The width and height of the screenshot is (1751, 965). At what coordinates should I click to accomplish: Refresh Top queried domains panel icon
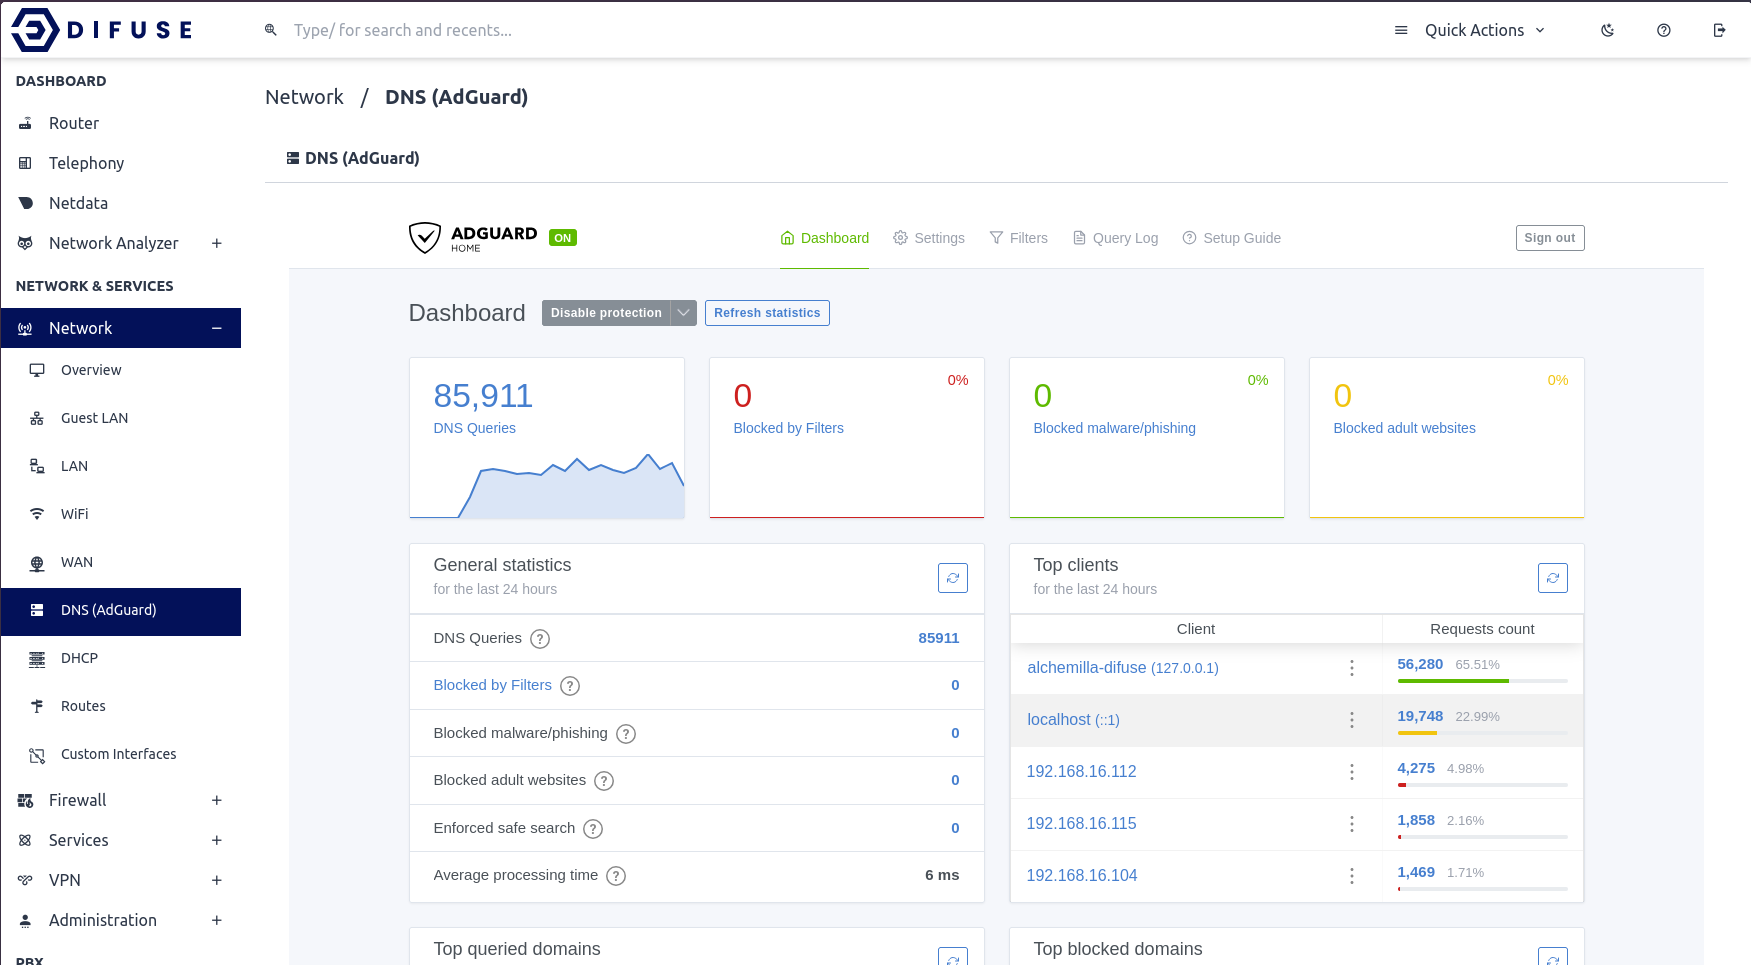953,958
